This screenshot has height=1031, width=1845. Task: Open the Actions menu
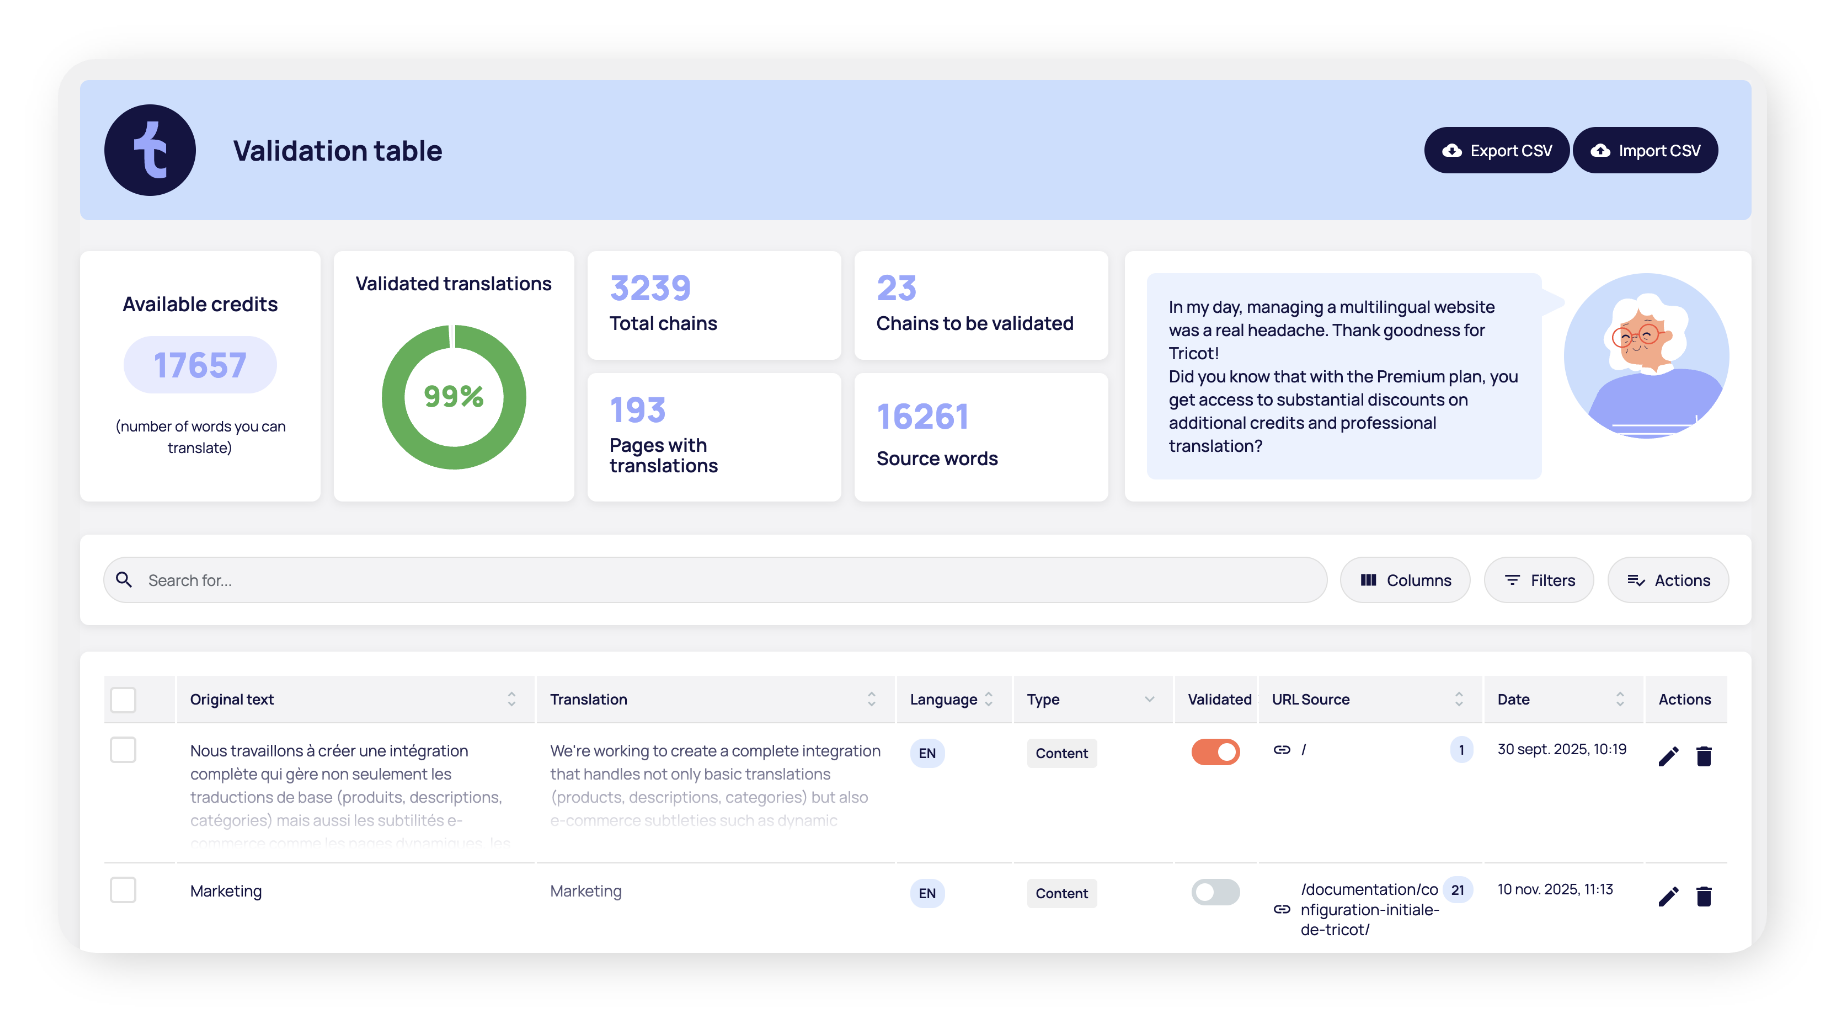coord(1667,580)
